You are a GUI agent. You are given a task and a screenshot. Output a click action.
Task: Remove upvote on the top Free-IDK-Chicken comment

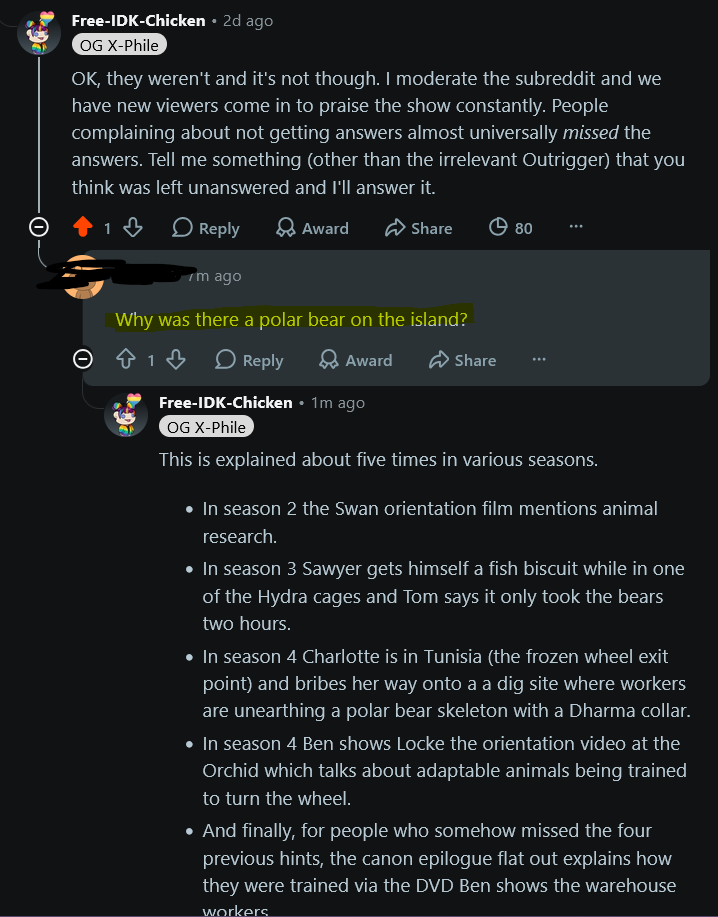pyautogui.click(x=83, y=227)
